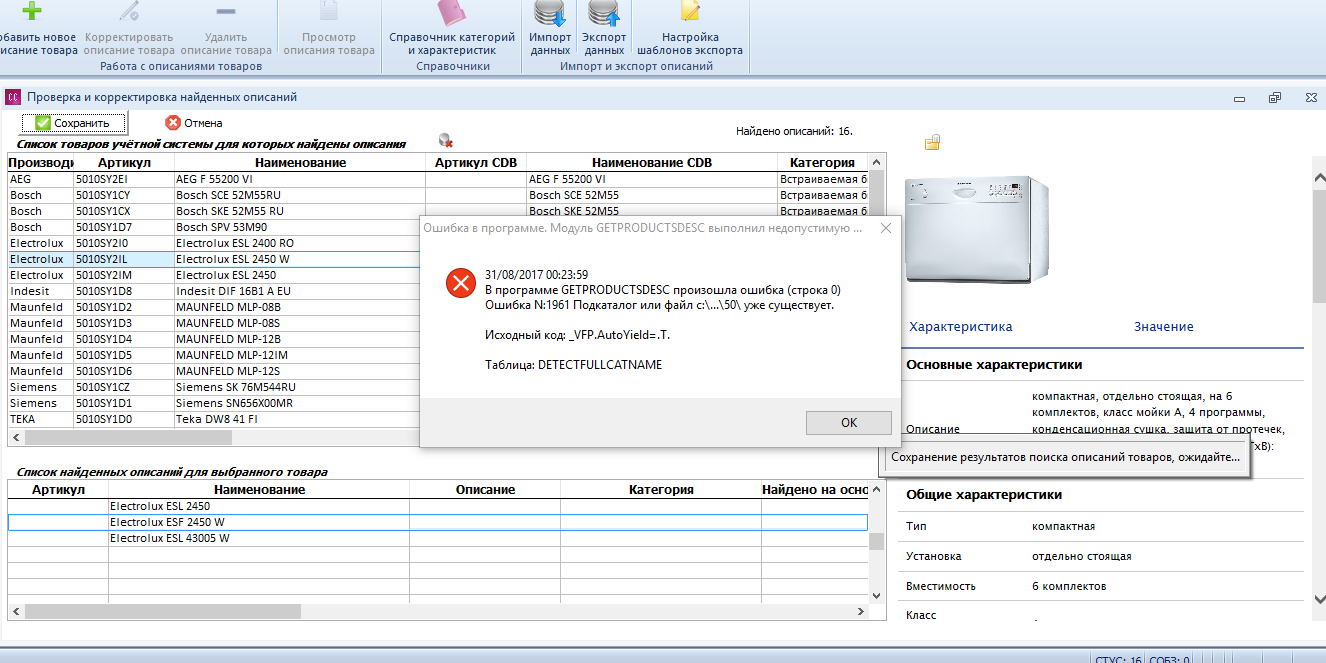Close the error dialog with the X

885,228
